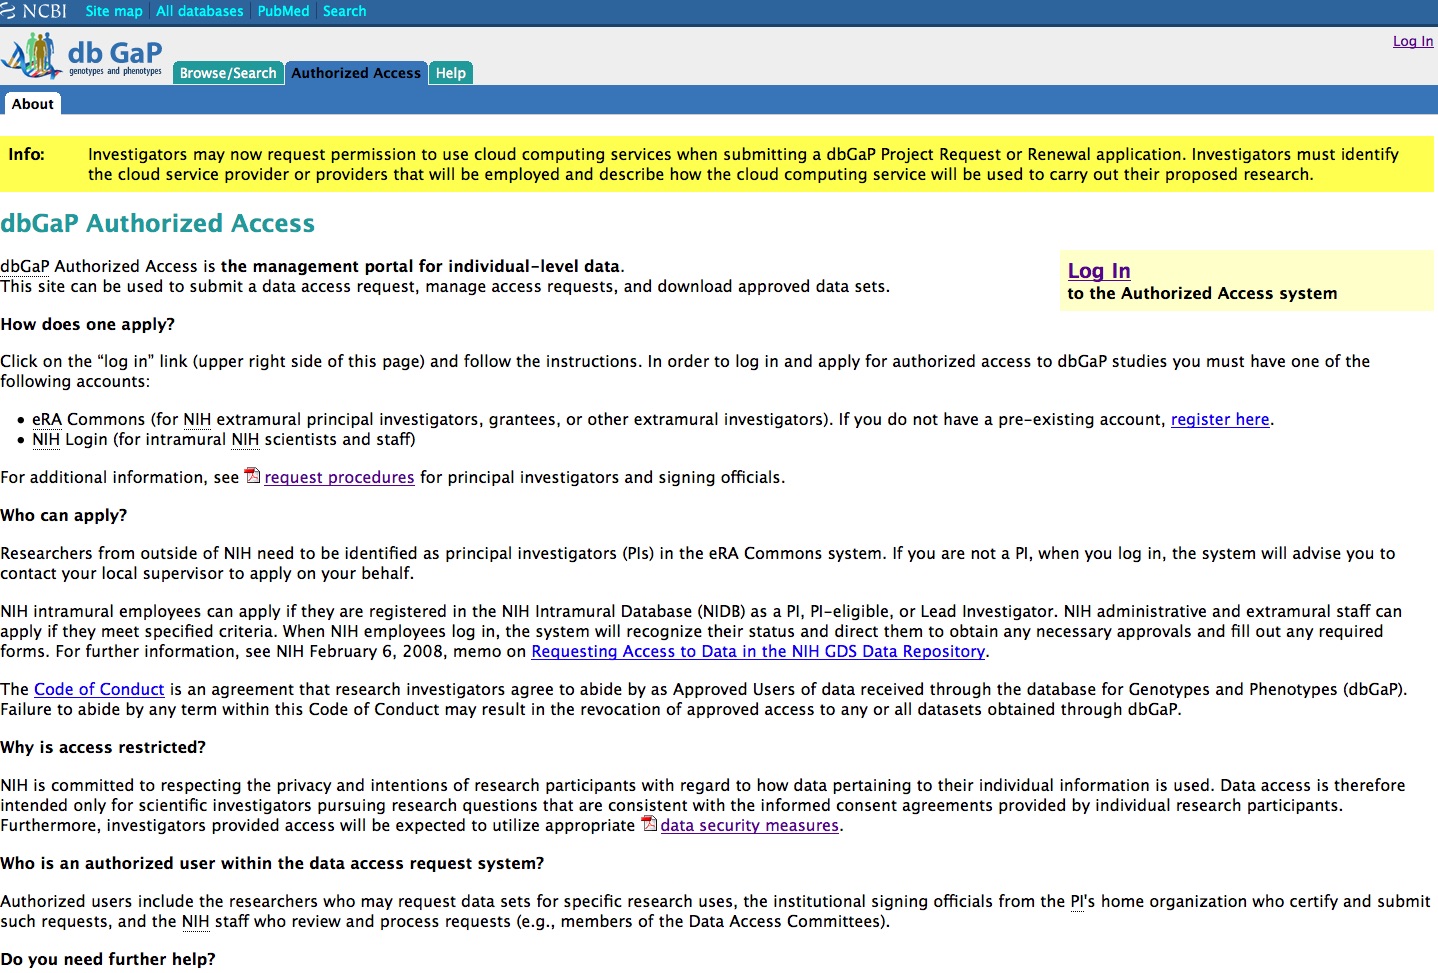
Task: Click the dbGaP Authorized Access heading
Action: [x=158, y=224]
